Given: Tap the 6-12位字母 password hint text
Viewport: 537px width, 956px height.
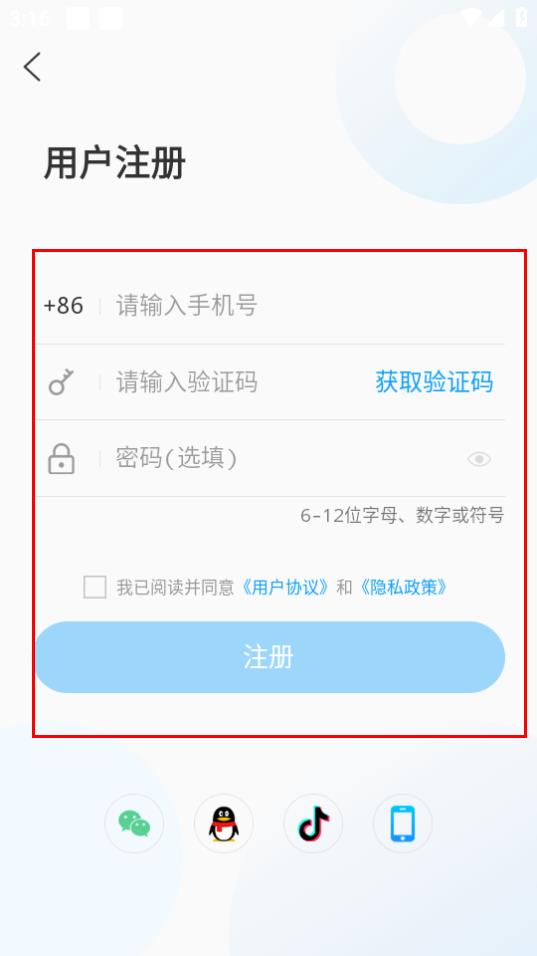Looking at the screenshot, I should tap(402, 516).
